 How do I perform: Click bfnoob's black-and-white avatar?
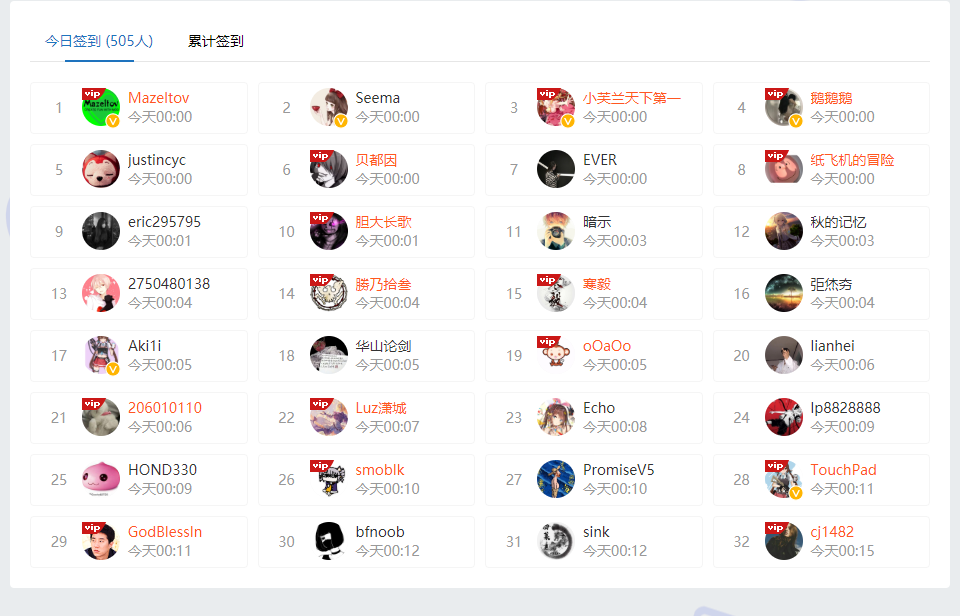click(329, 541)
